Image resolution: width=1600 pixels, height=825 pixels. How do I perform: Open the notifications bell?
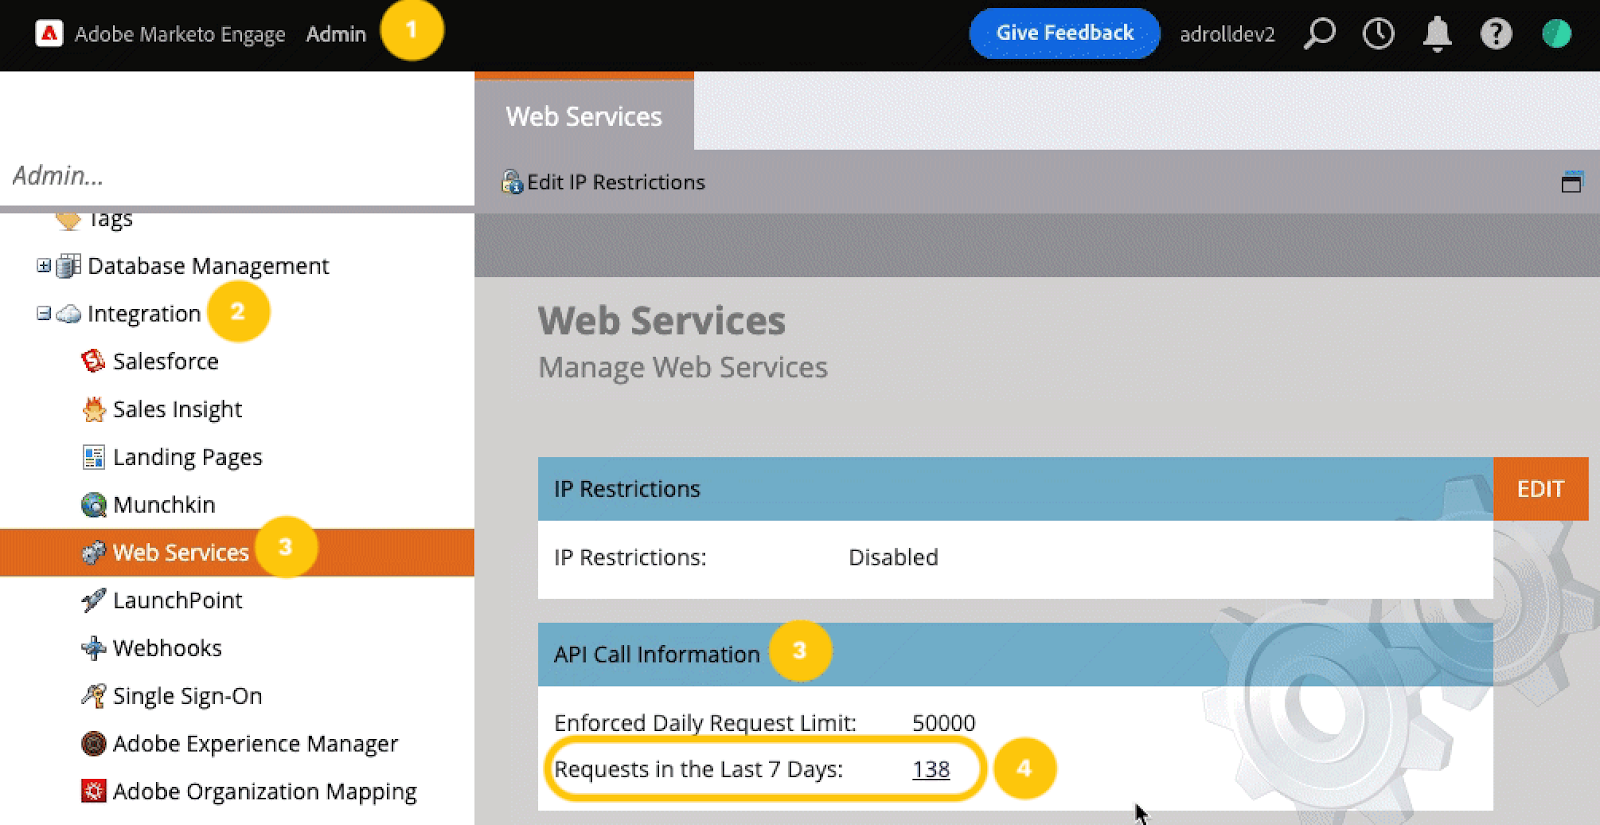point(1437,34)
